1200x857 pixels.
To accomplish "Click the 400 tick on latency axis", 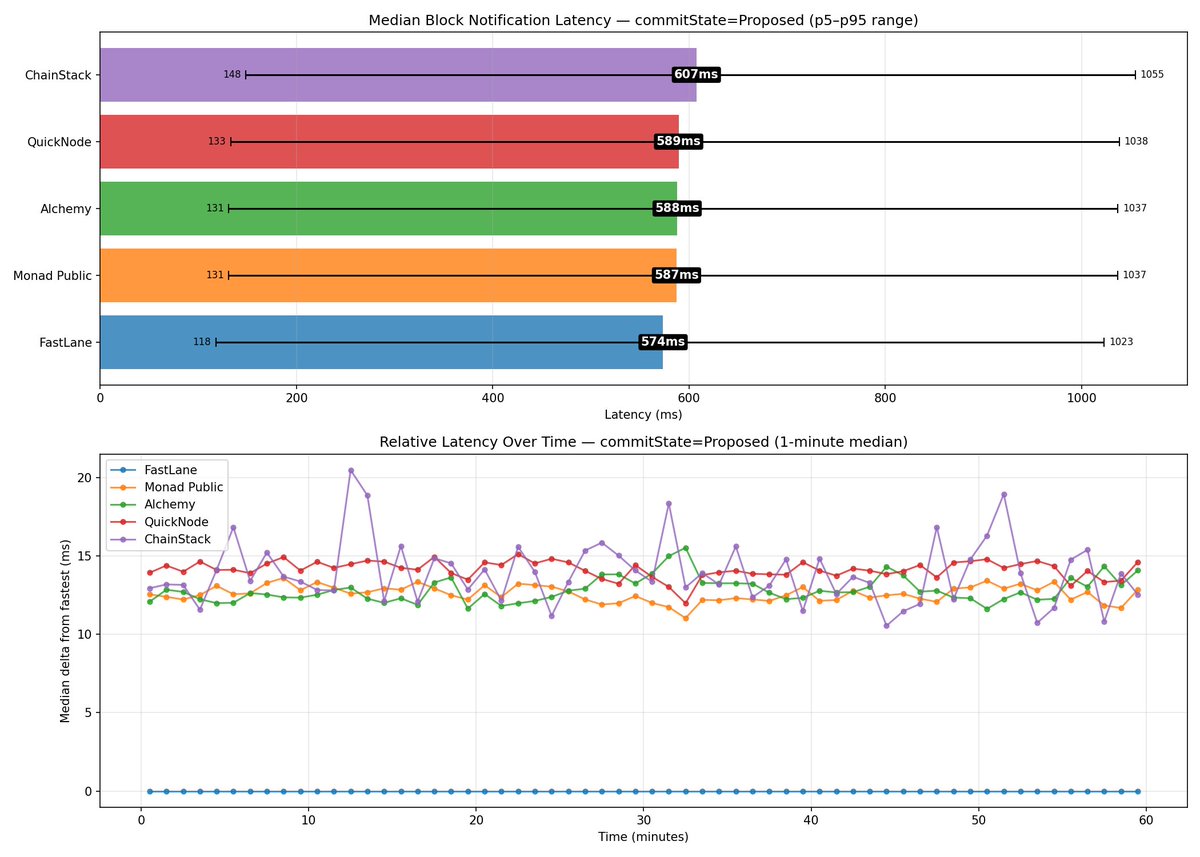I will click(x=492, y=397).
